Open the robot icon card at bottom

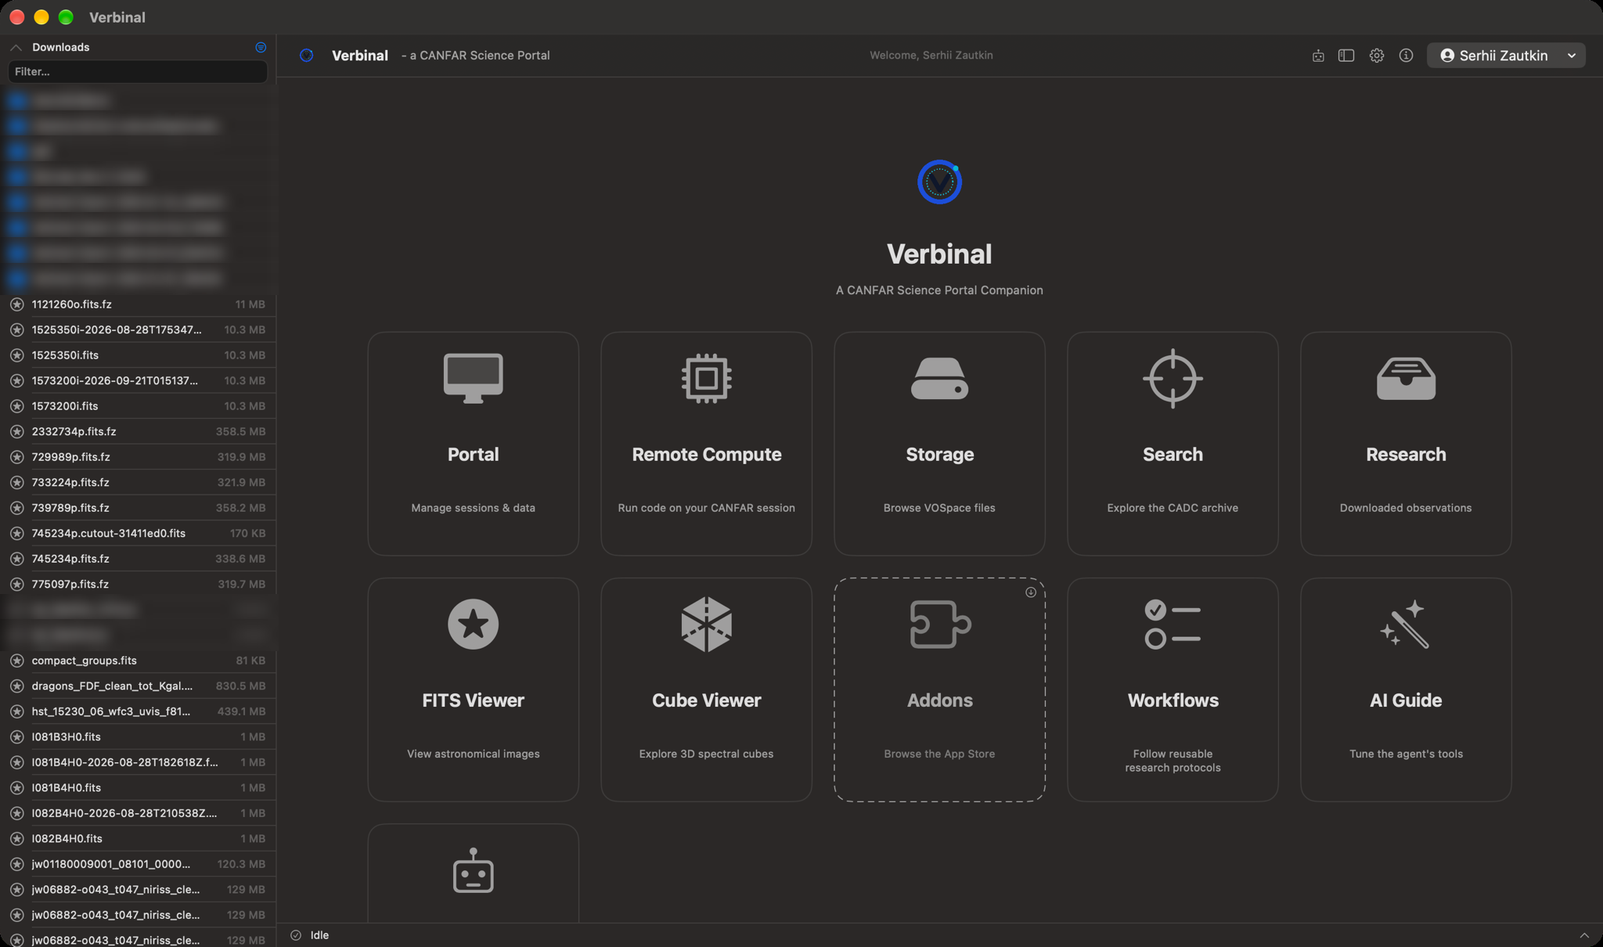pyautogui.click(x=473, y=873)
